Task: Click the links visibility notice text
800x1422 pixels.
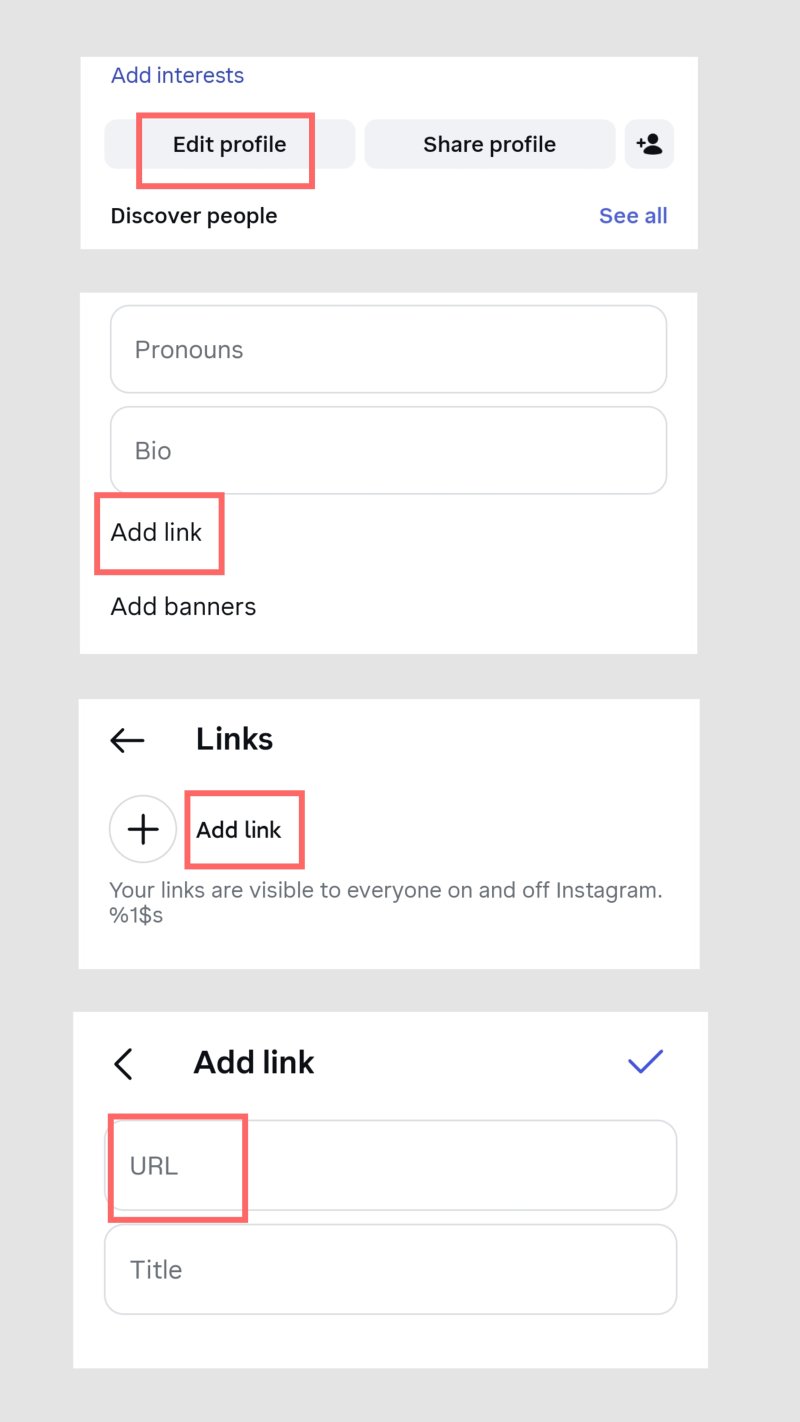Action: [x=385, y=902]
